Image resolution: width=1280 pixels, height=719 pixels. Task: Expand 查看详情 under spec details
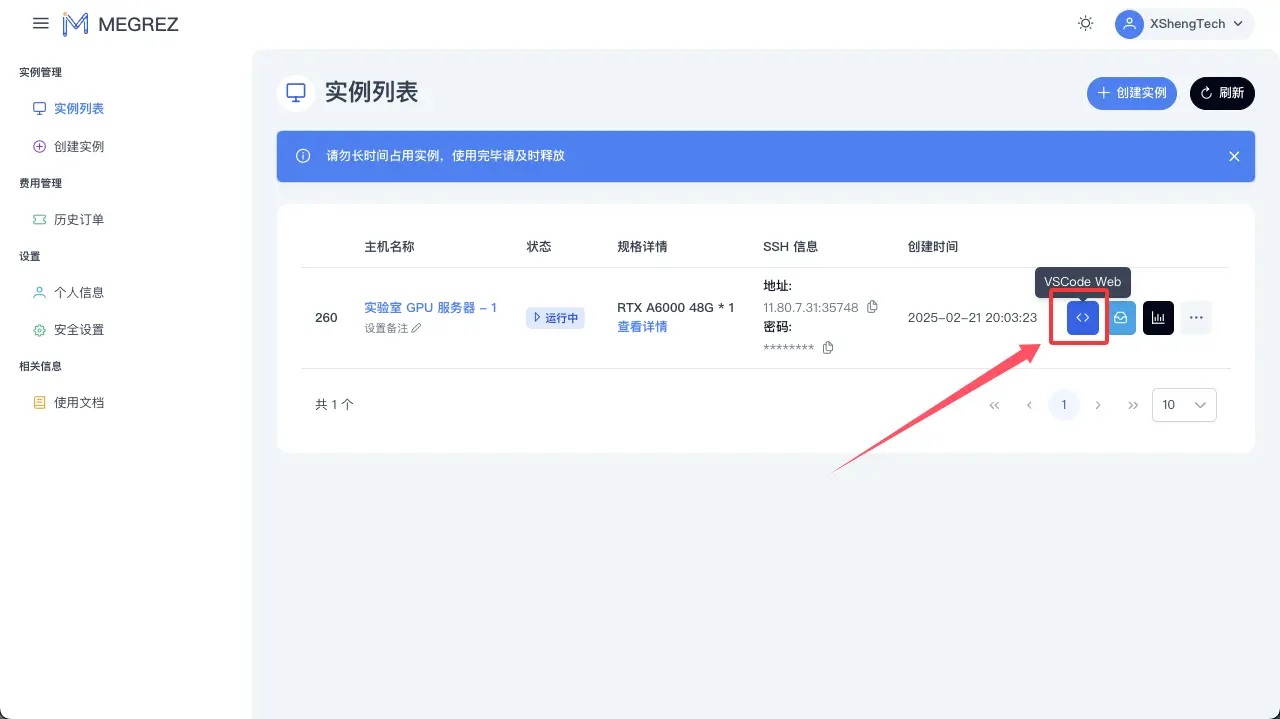[x=642, y=326]
